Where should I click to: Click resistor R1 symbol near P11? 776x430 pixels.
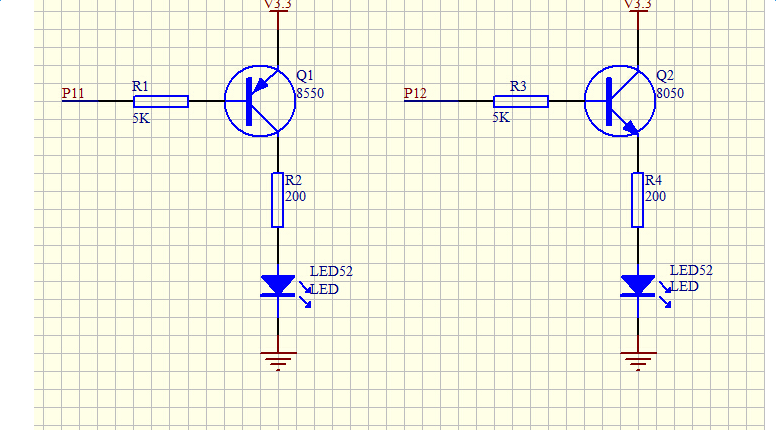click(161, 101)
